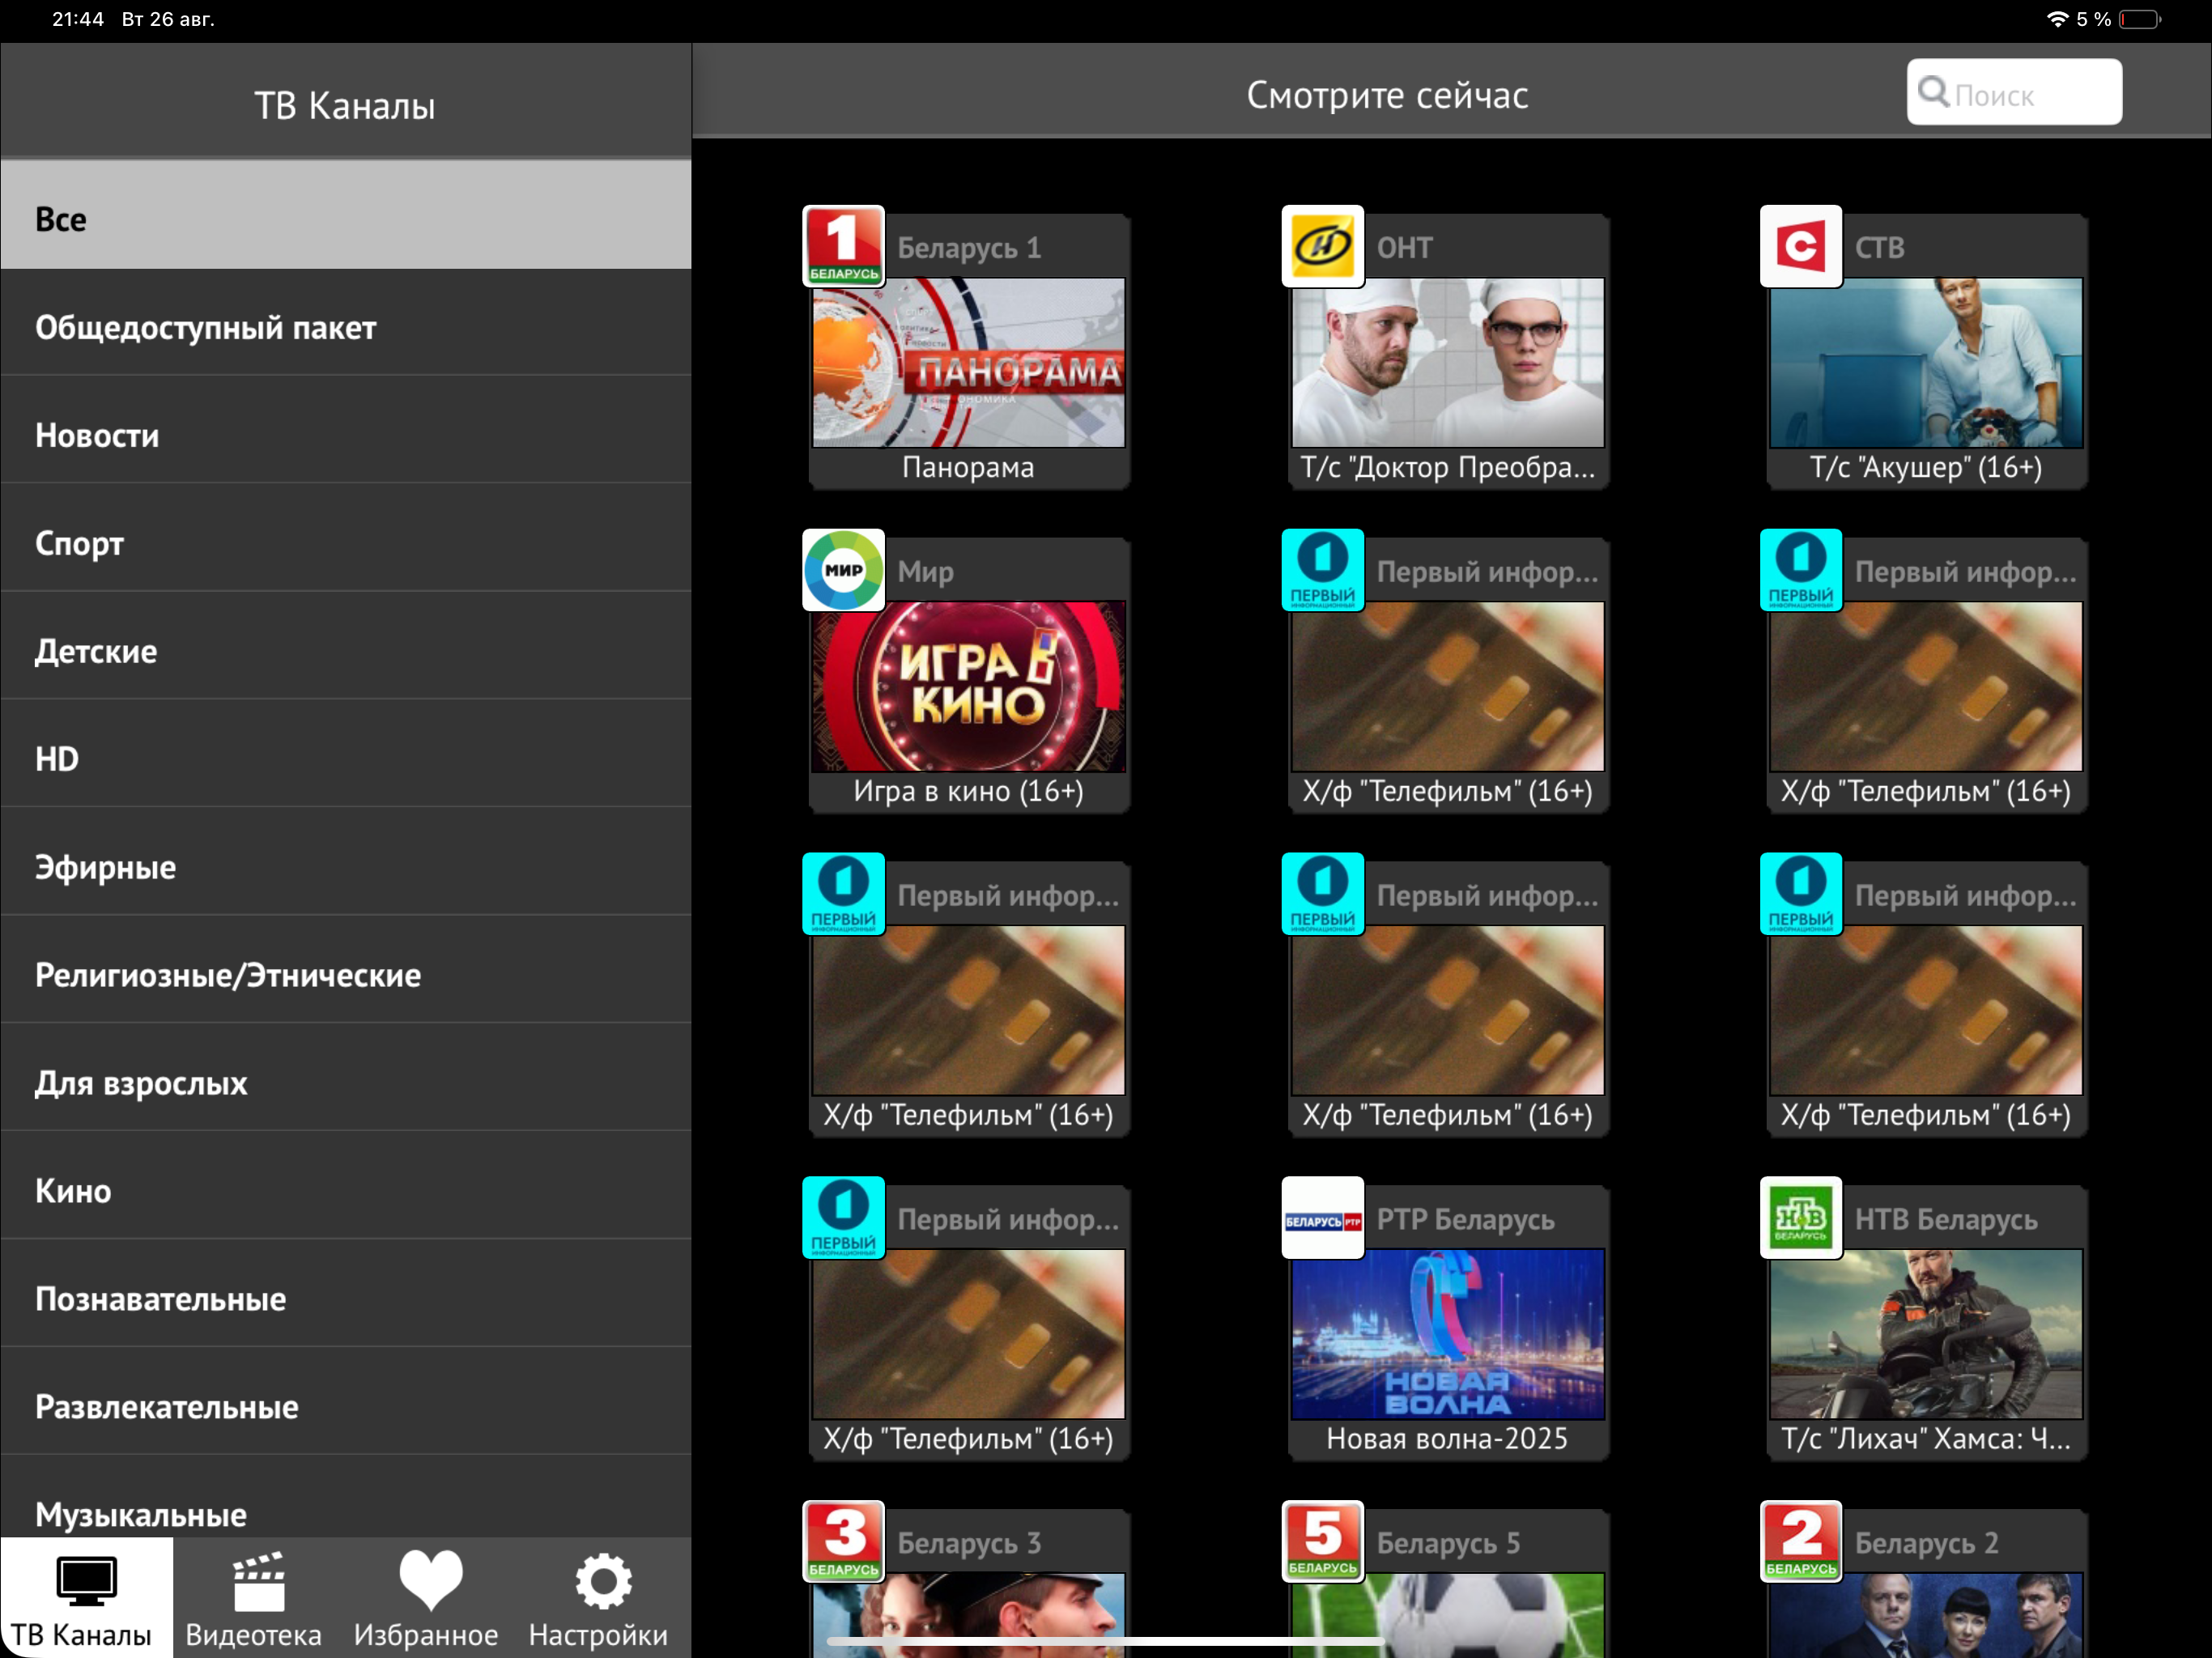Tap the "Смотрите сейчас" header

(1387, 95)
